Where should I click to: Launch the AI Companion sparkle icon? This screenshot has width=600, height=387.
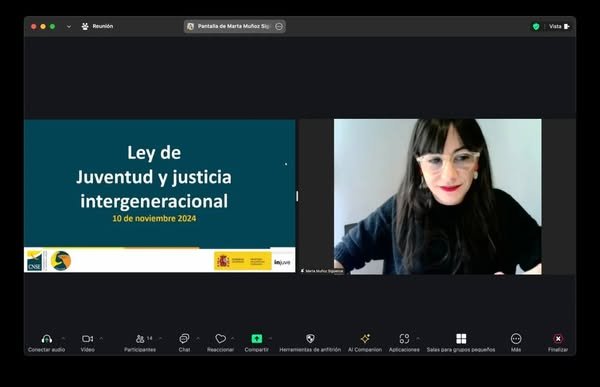point(365,339)
